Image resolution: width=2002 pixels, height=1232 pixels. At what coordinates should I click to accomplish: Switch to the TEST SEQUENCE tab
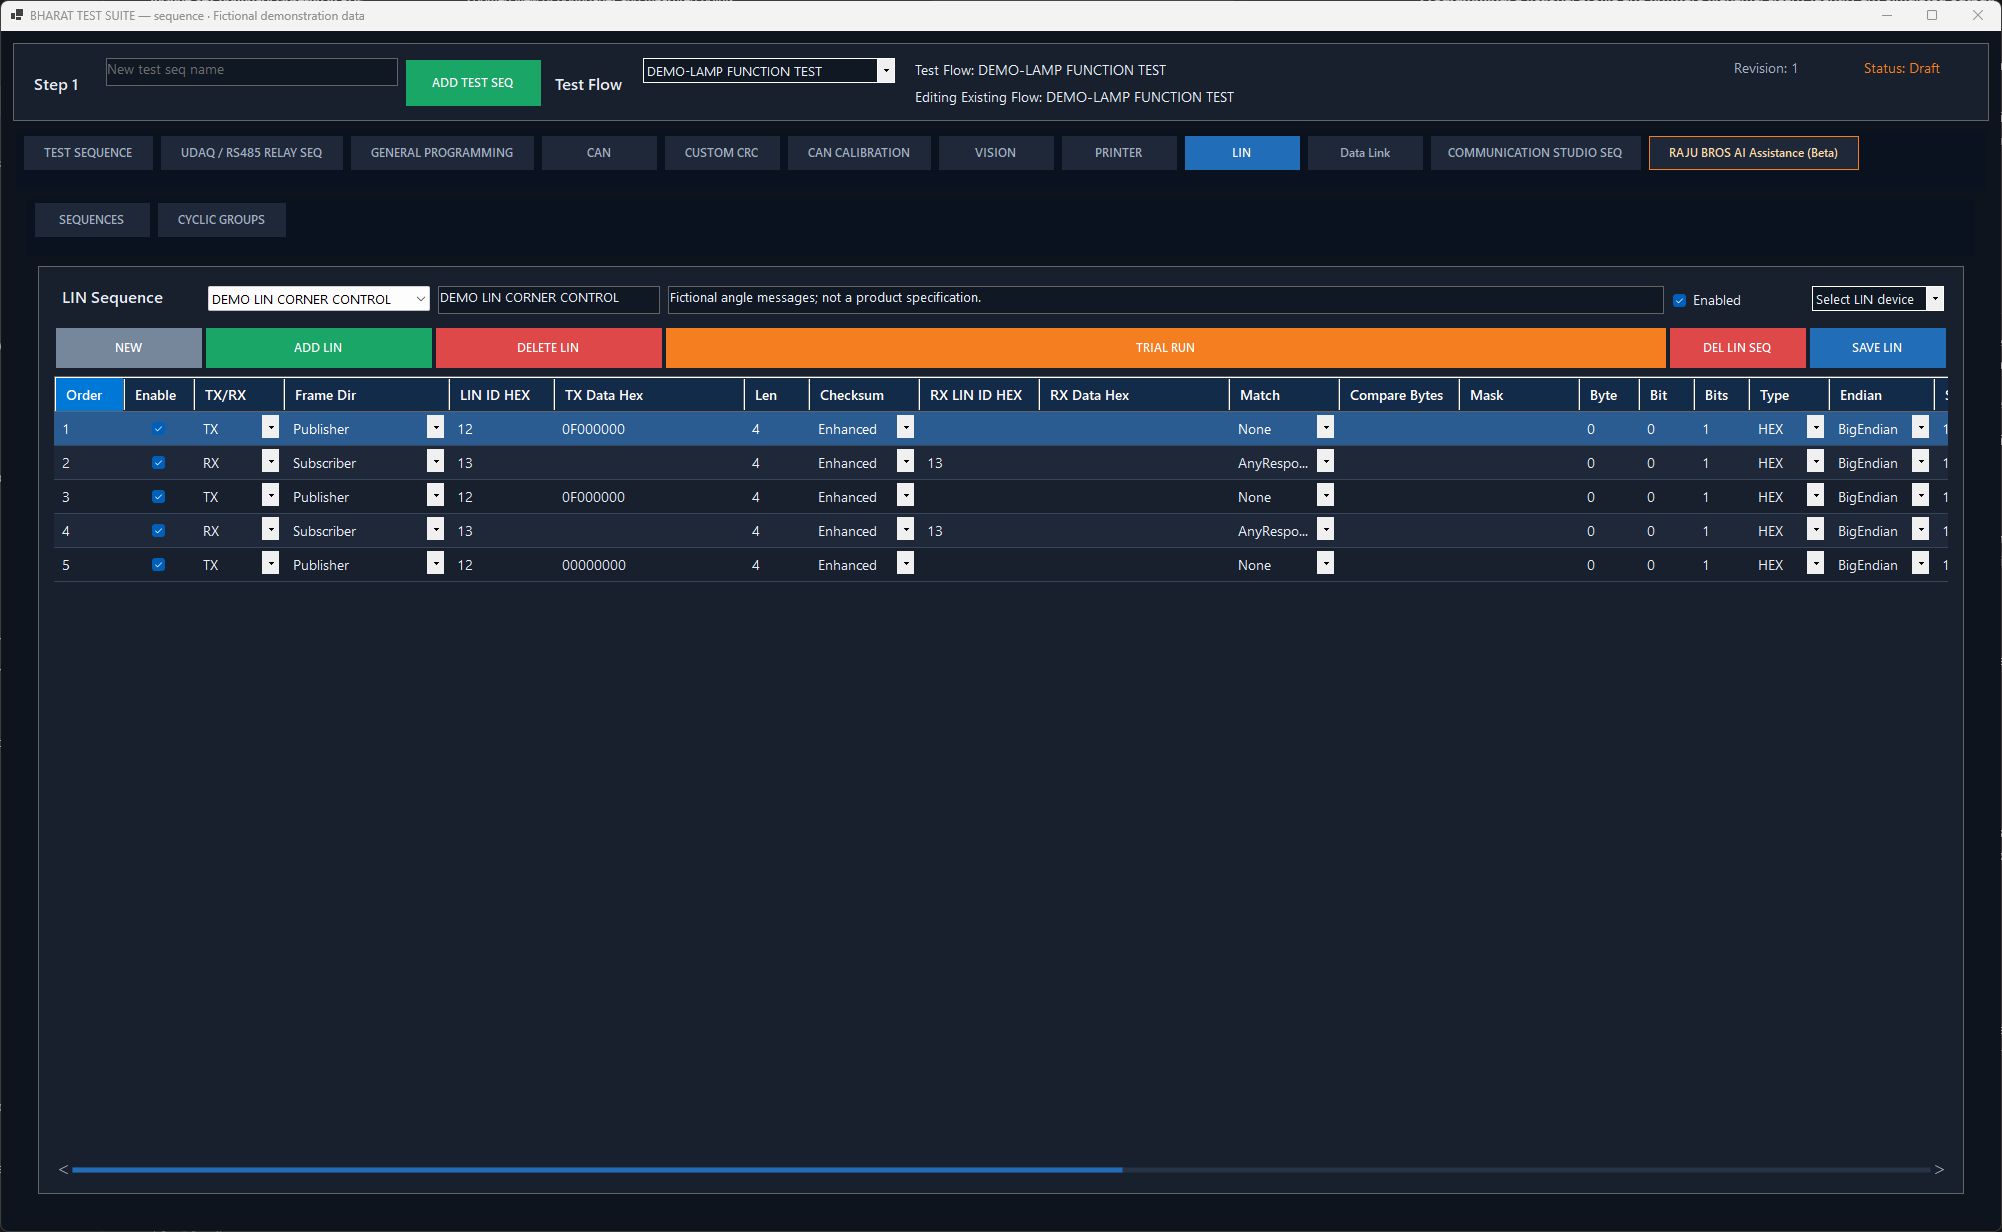click(88, 153)
